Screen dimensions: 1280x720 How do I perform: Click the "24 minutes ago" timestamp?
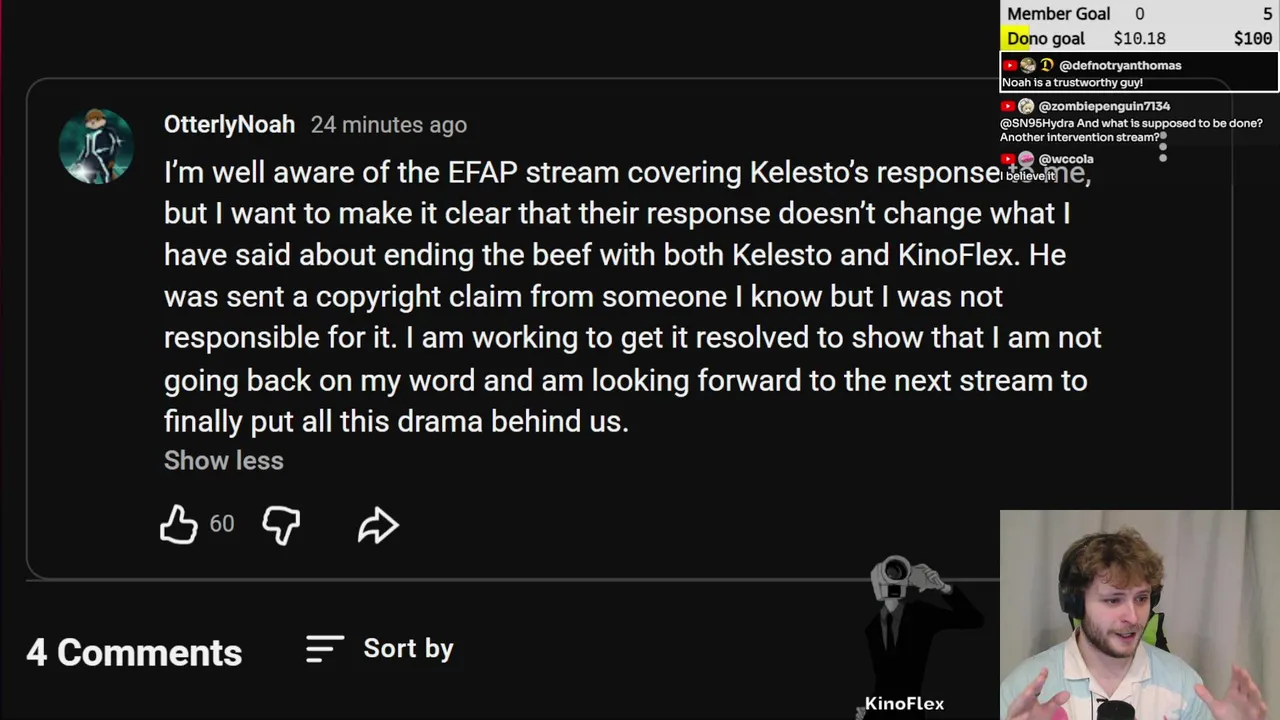pyautogui.click(x=388, y=125)
